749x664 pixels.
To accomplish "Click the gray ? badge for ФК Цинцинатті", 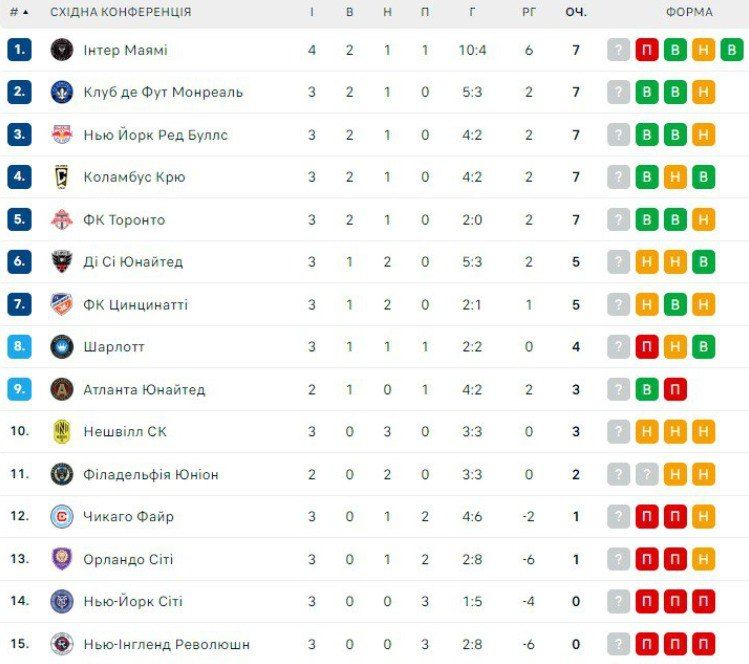I will pos(619,304).
